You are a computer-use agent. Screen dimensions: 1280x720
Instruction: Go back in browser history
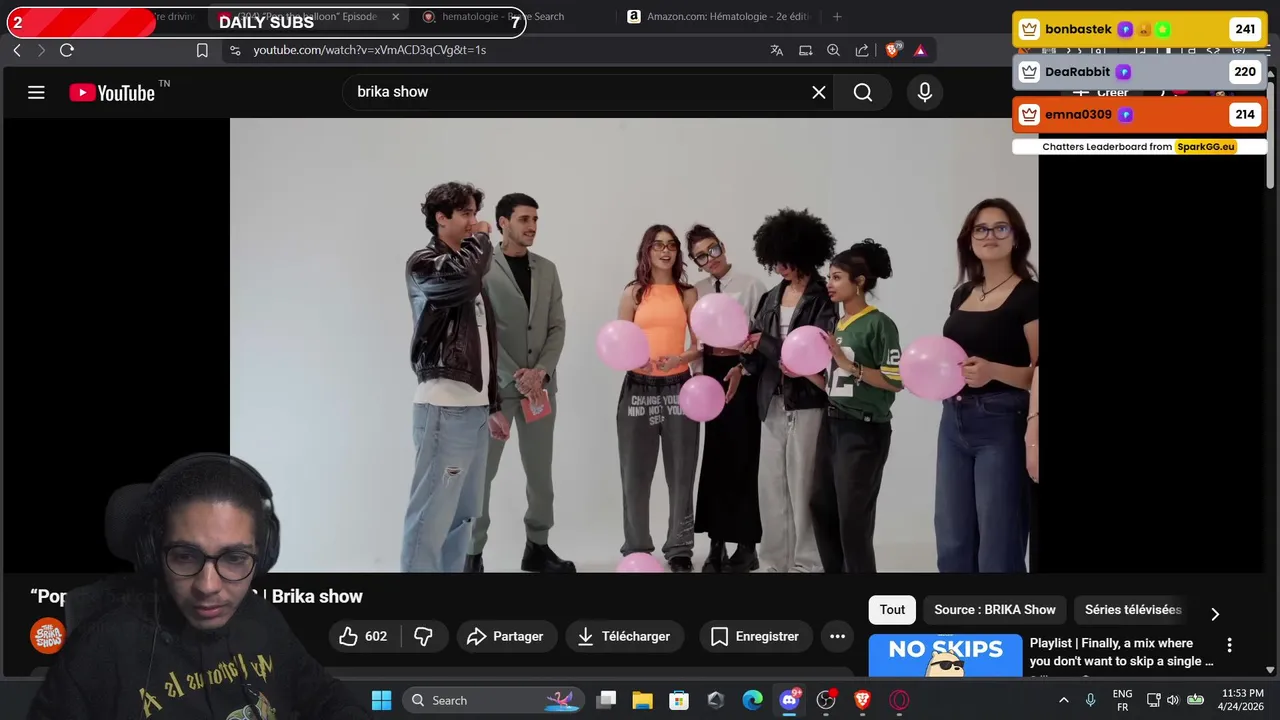(17, 50)
